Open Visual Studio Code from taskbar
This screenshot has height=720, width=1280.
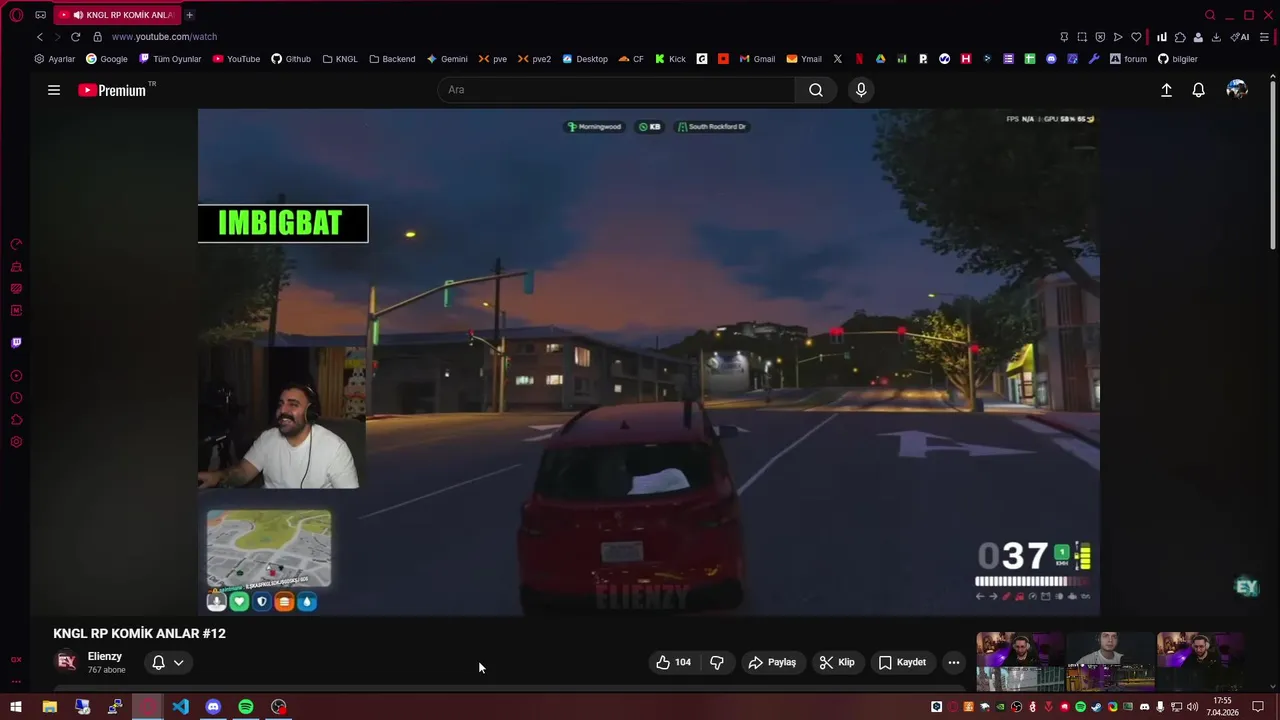click(180, 707)
